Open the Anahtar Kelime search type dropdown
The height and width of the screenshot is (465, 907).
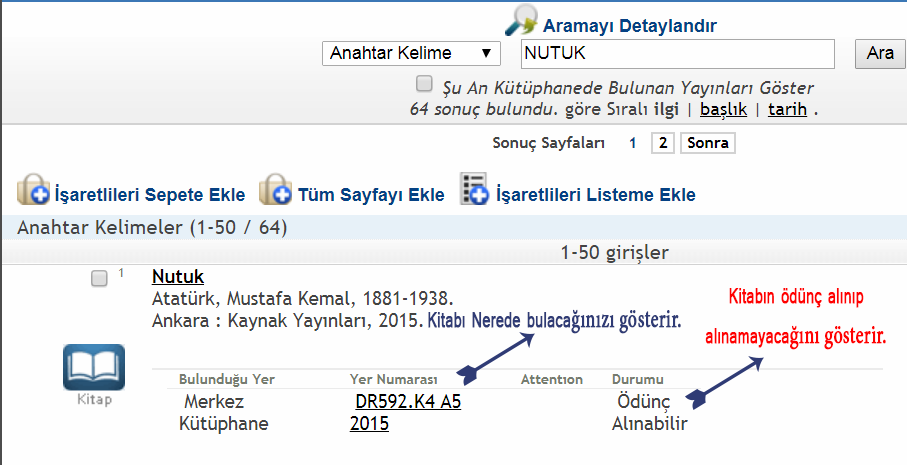click(411, 53)
